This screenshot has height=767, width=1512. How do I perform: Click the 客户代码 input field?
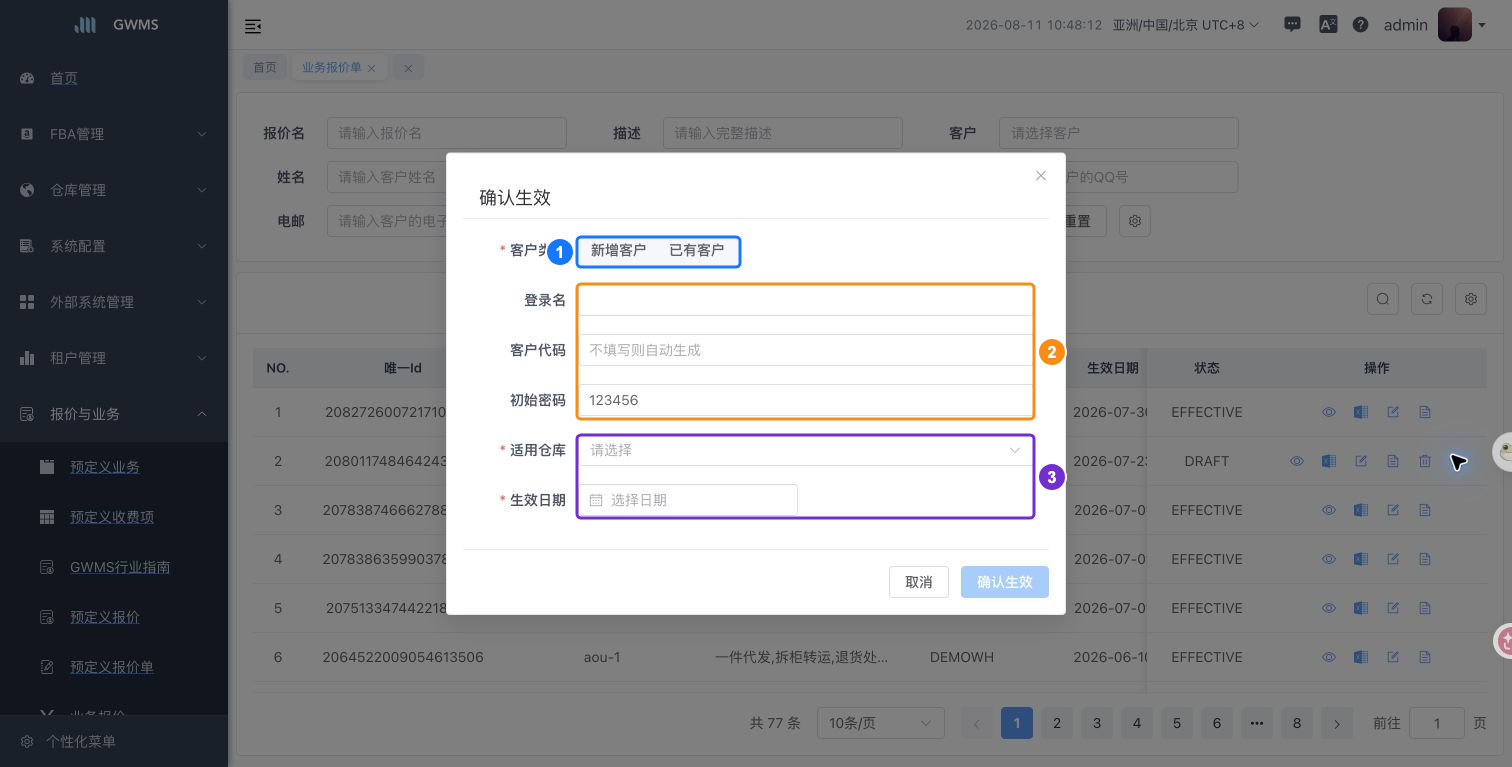point(805,350)
